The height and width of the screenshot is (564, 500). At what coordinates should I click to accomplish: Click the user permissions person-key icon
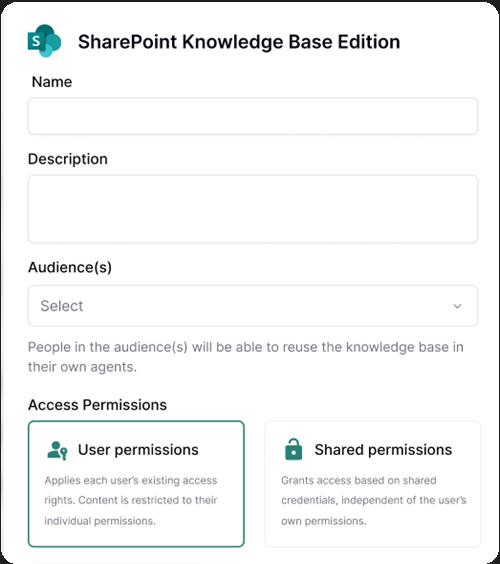pyautogui.click(x=57, y=450)
